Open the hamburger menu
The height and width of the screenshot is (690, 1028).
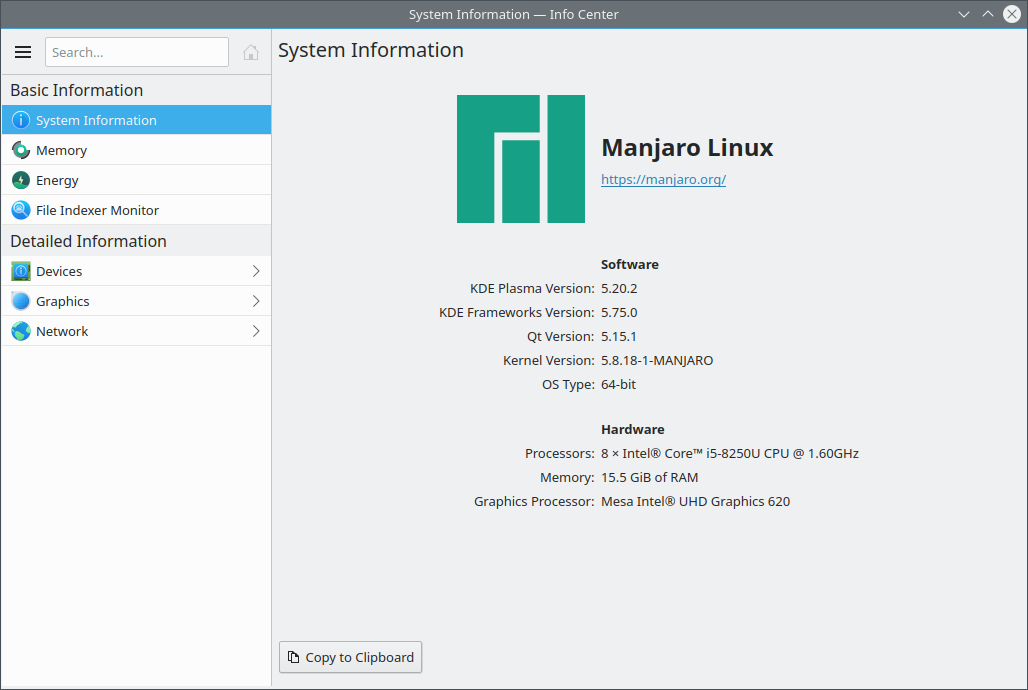click(23, 52)
